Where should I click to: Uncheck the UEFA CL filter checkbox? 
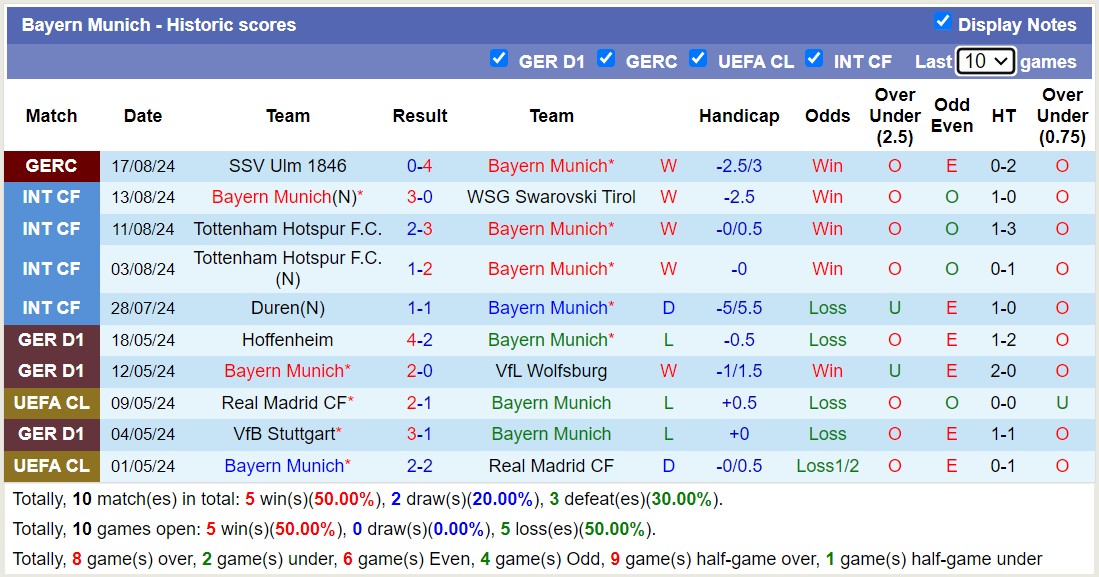pos(698,59)
